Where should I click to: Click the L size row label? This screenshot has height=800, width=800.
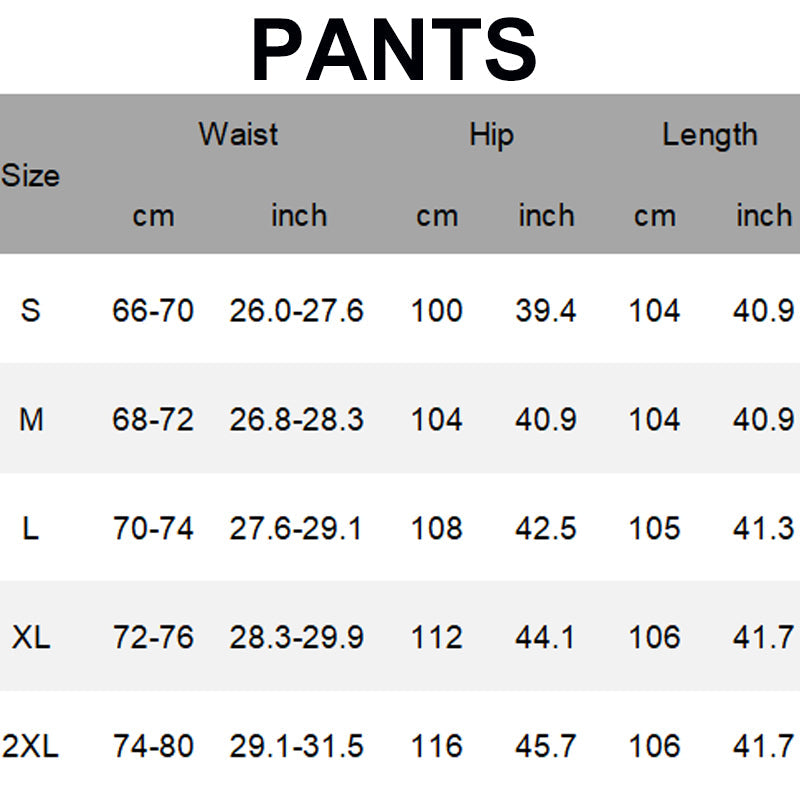pos(31,528)
